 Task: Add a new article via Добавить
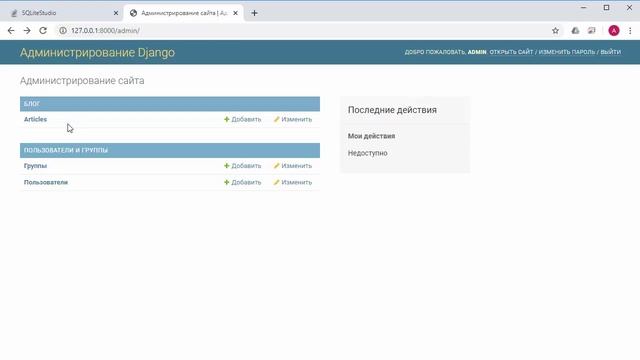pyautogui.click(x=242, y=119)
